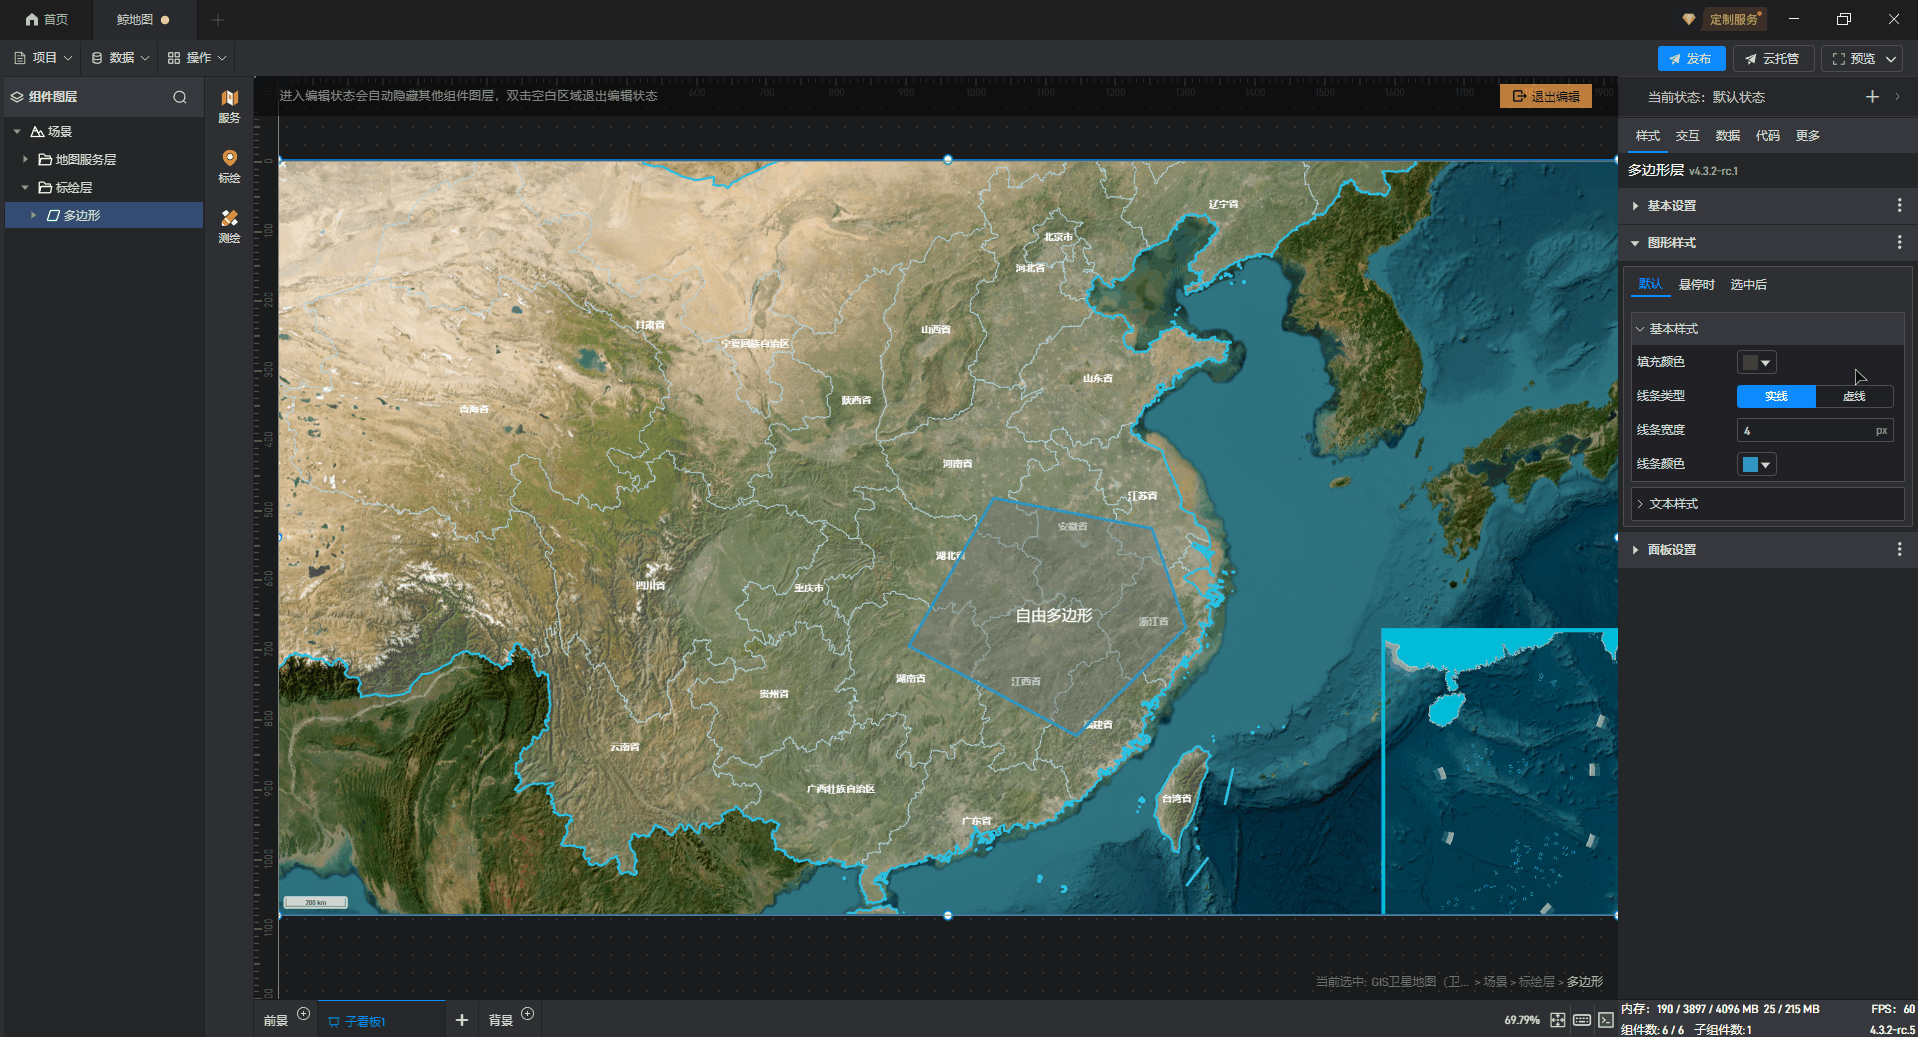
Task: Expand the 多边形 tree node
Action: (33, 216)
